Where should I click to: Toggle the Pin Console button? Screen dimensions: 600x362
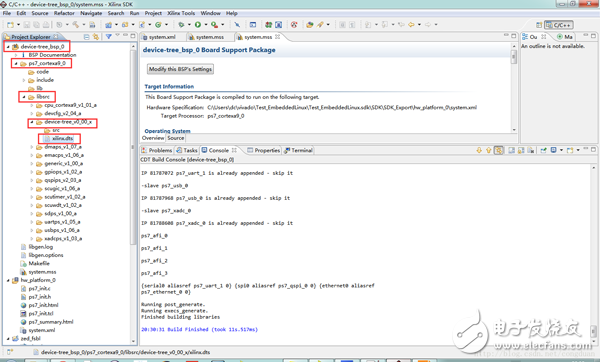point(543,150)
